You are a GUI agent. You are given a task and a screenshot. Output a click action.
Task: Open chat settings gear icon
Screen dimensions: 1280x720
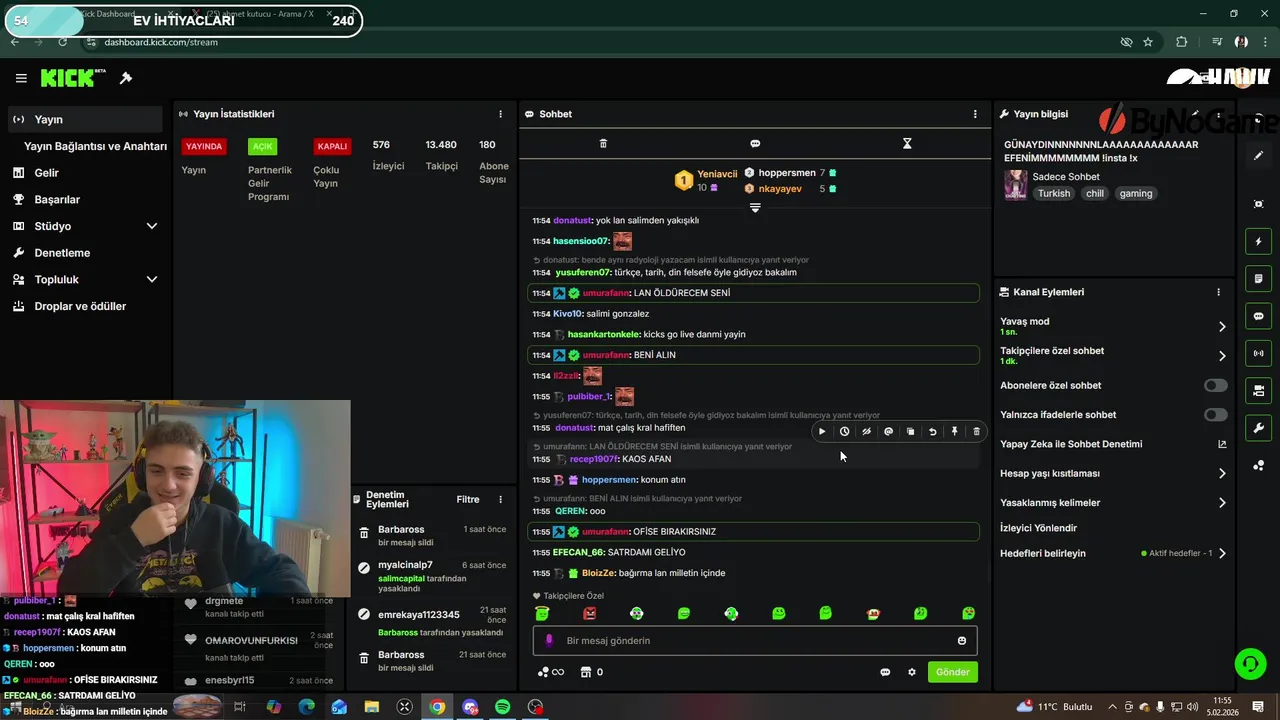[912, 672]
